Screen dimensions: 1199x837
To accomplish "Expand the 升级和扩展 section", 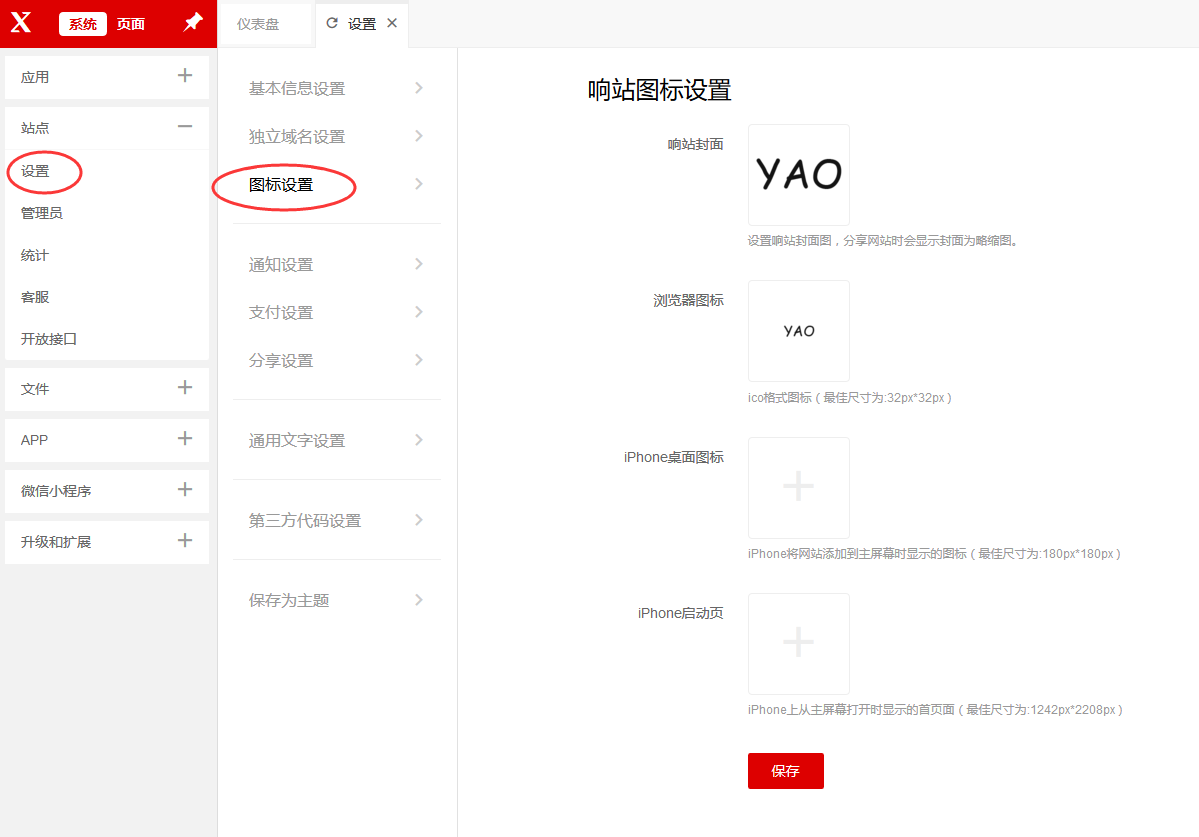I will (184, 541).
